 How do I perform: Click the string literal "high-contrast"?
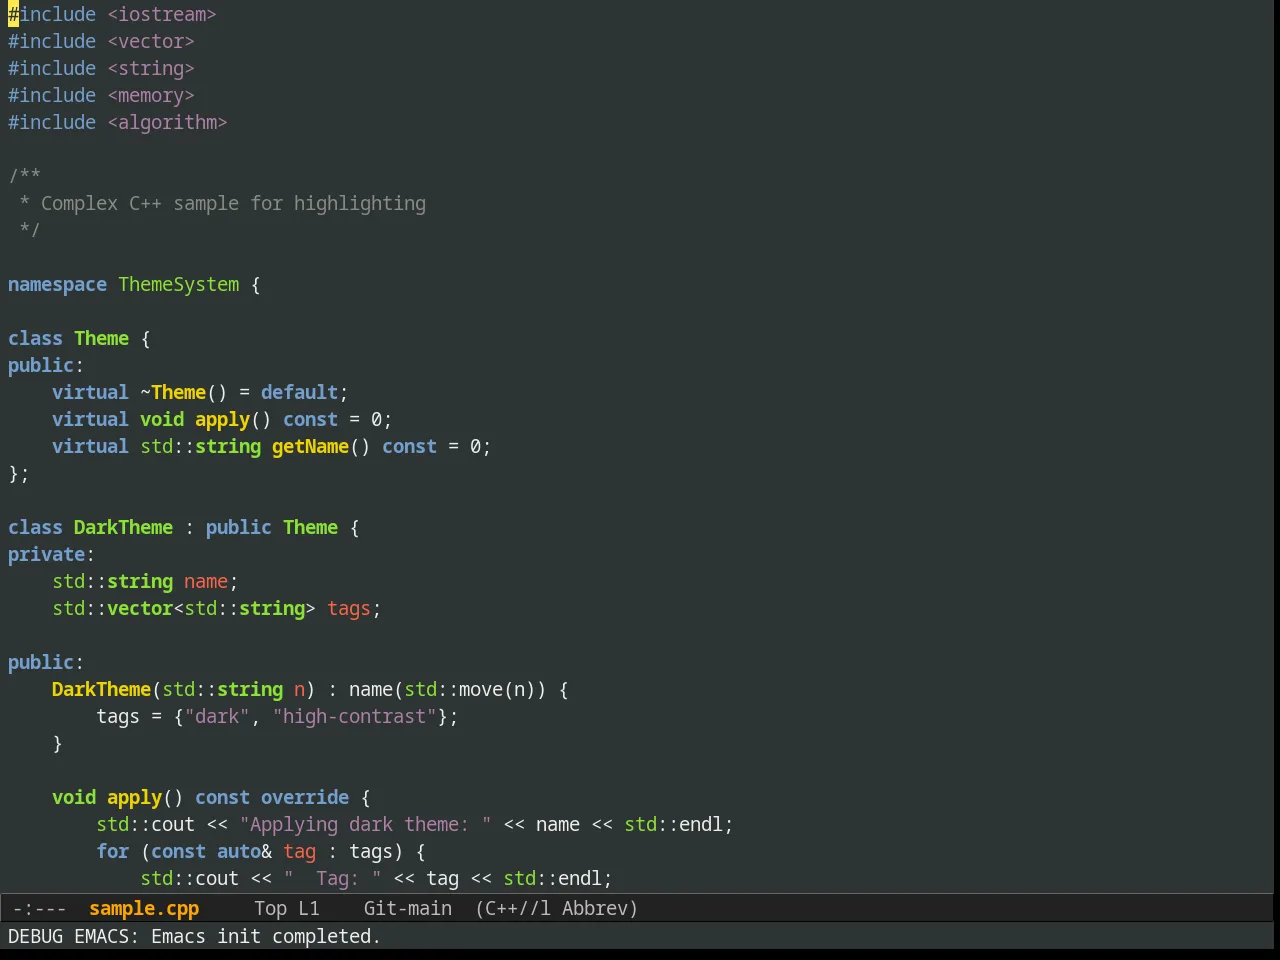pyautogui.click(x=354, y=716)
